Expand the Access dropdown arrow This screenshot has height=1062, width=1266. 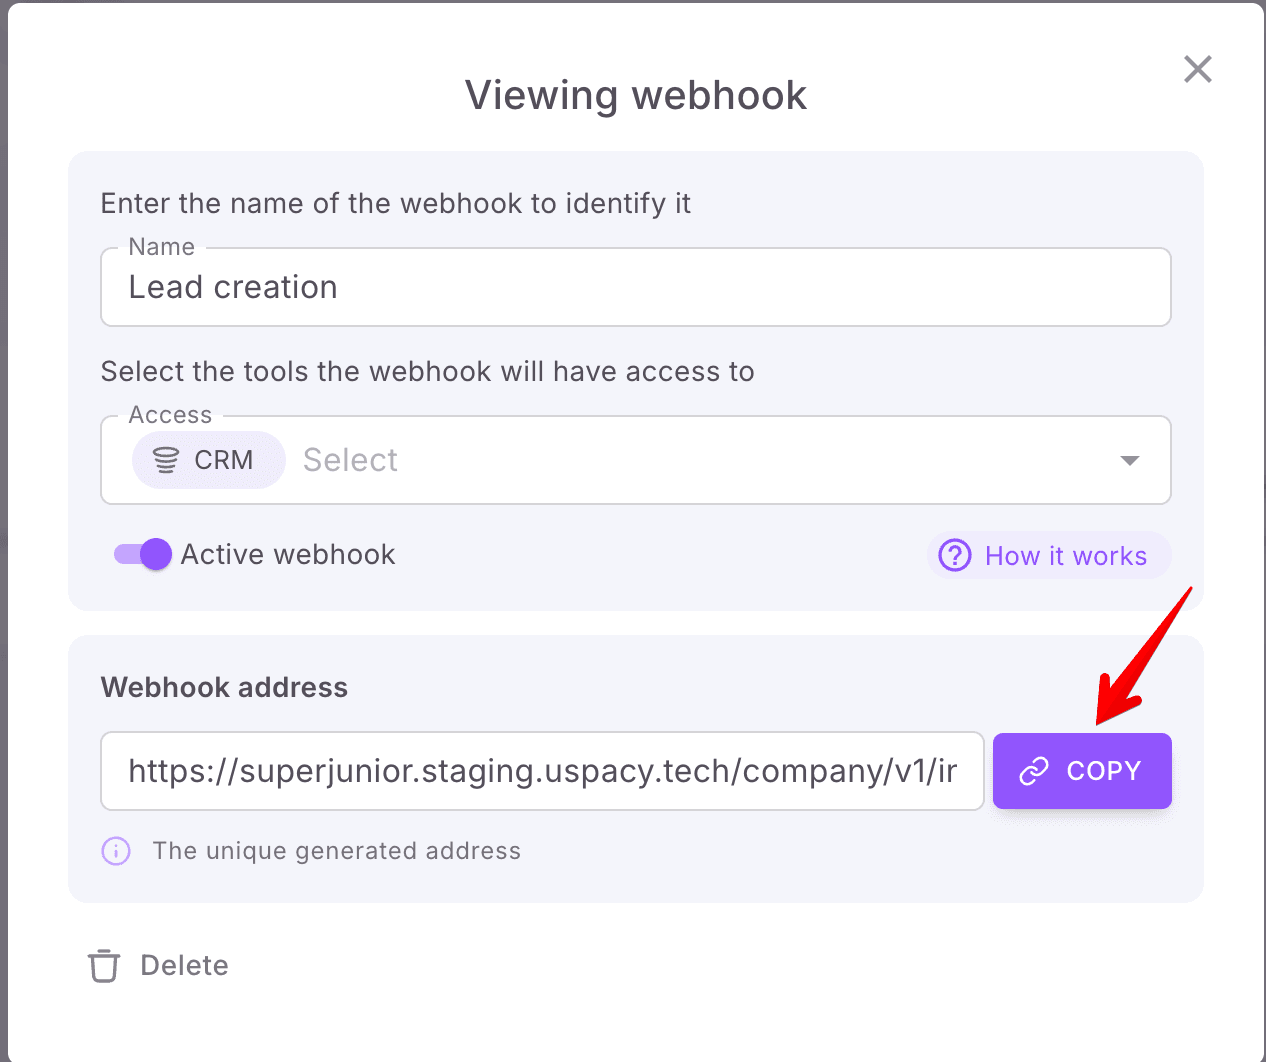(x=1129, y=460)
